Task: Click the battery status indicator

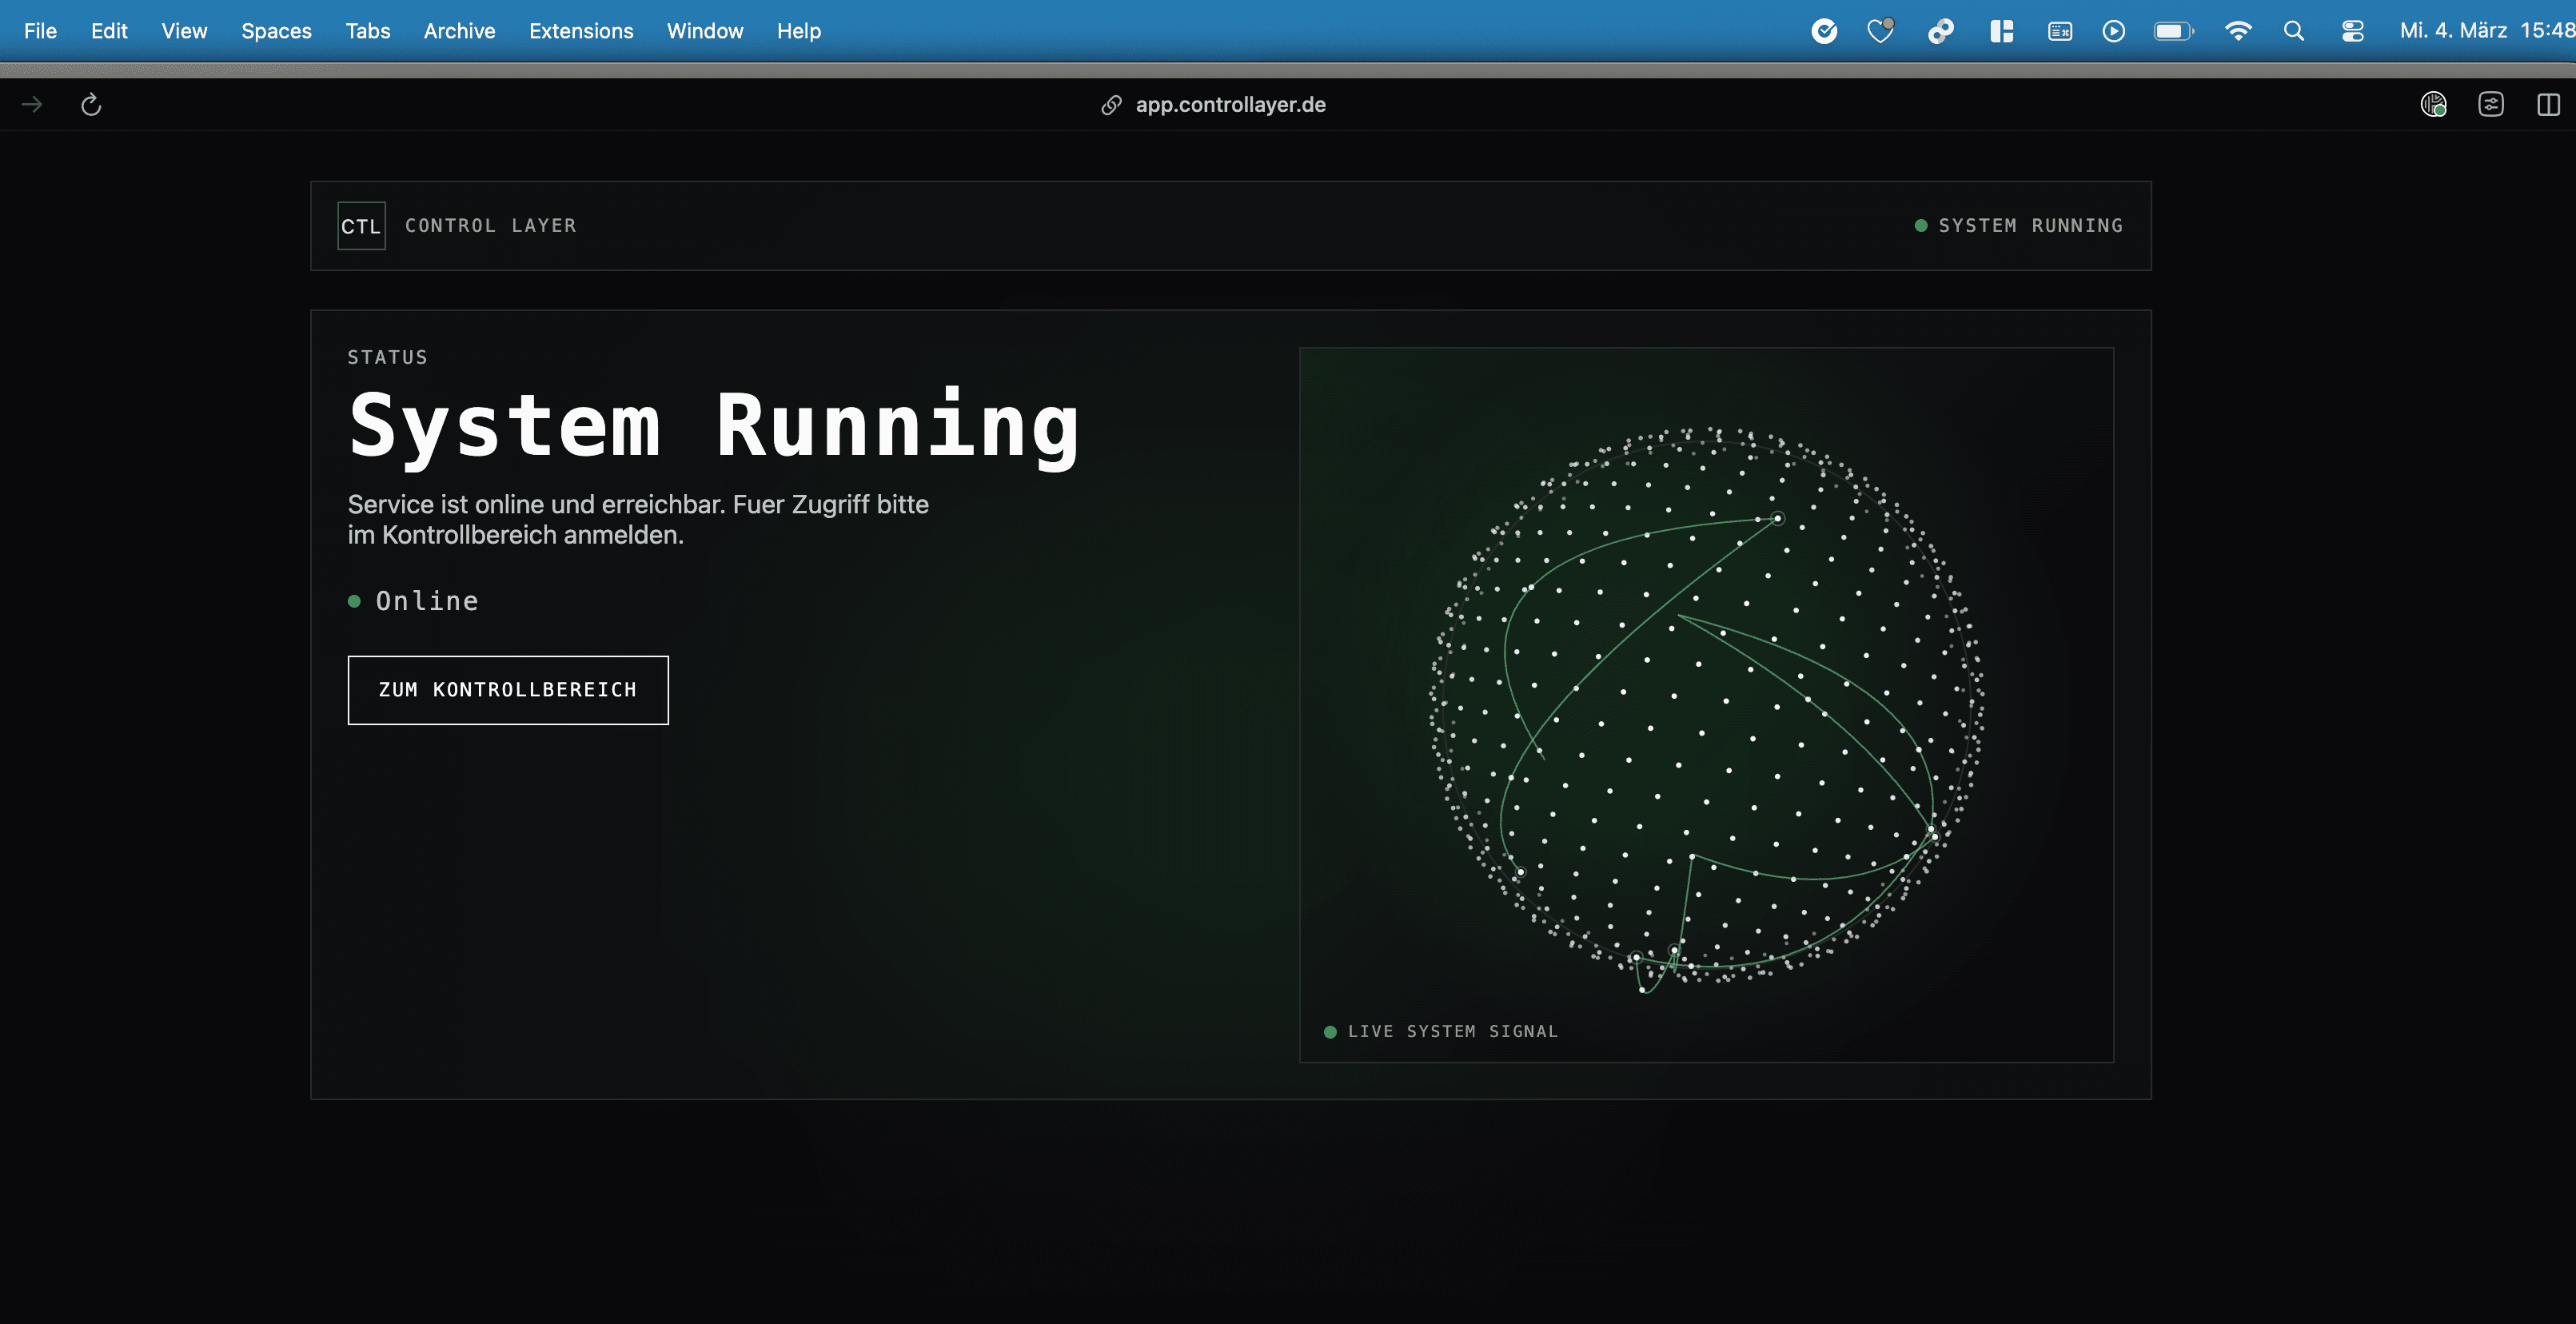Action: (x=2173, y=31)
